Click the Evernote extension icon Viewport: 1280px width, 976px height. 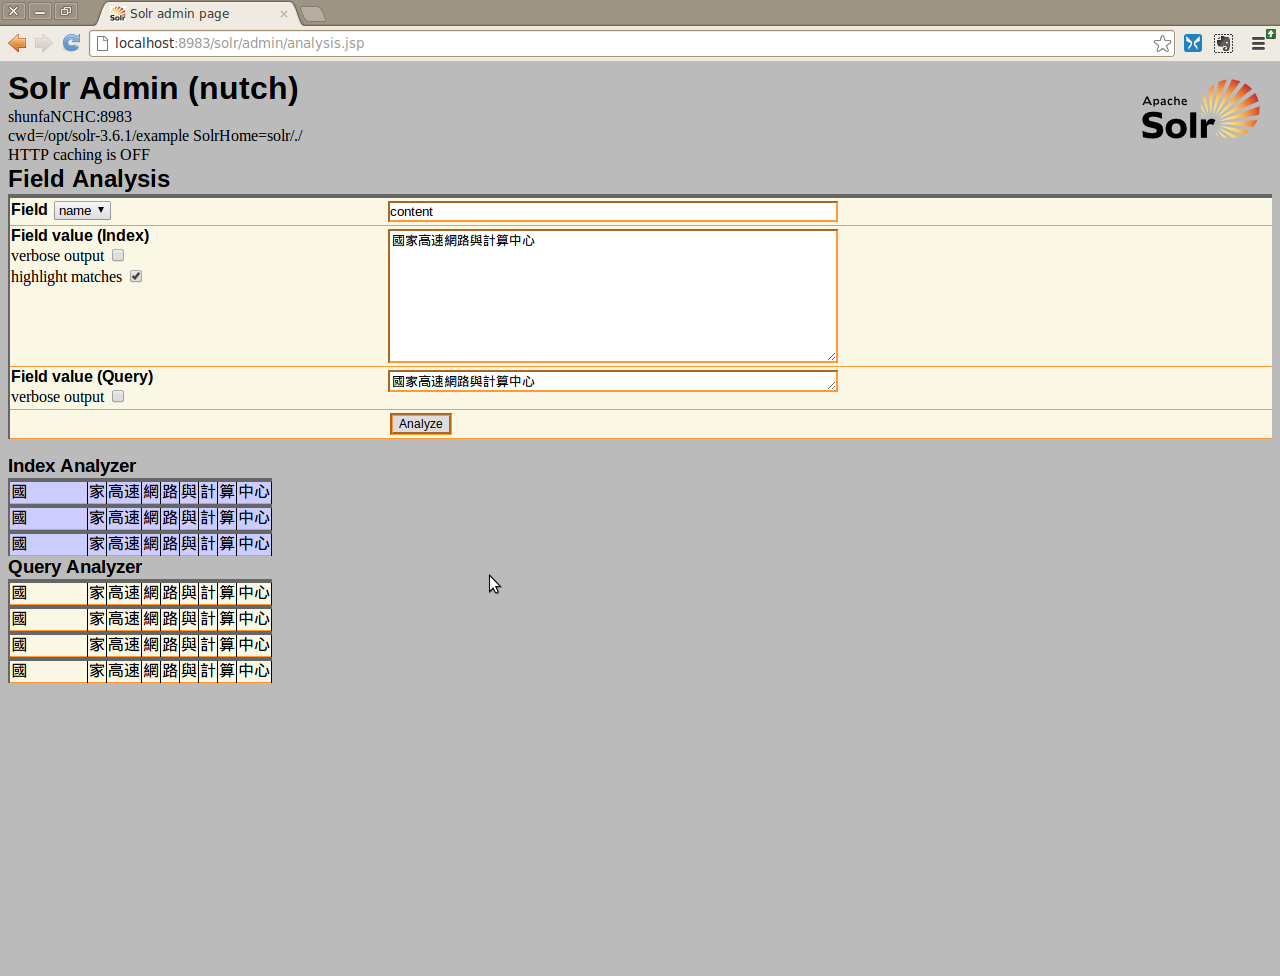tap(1223, 43)
